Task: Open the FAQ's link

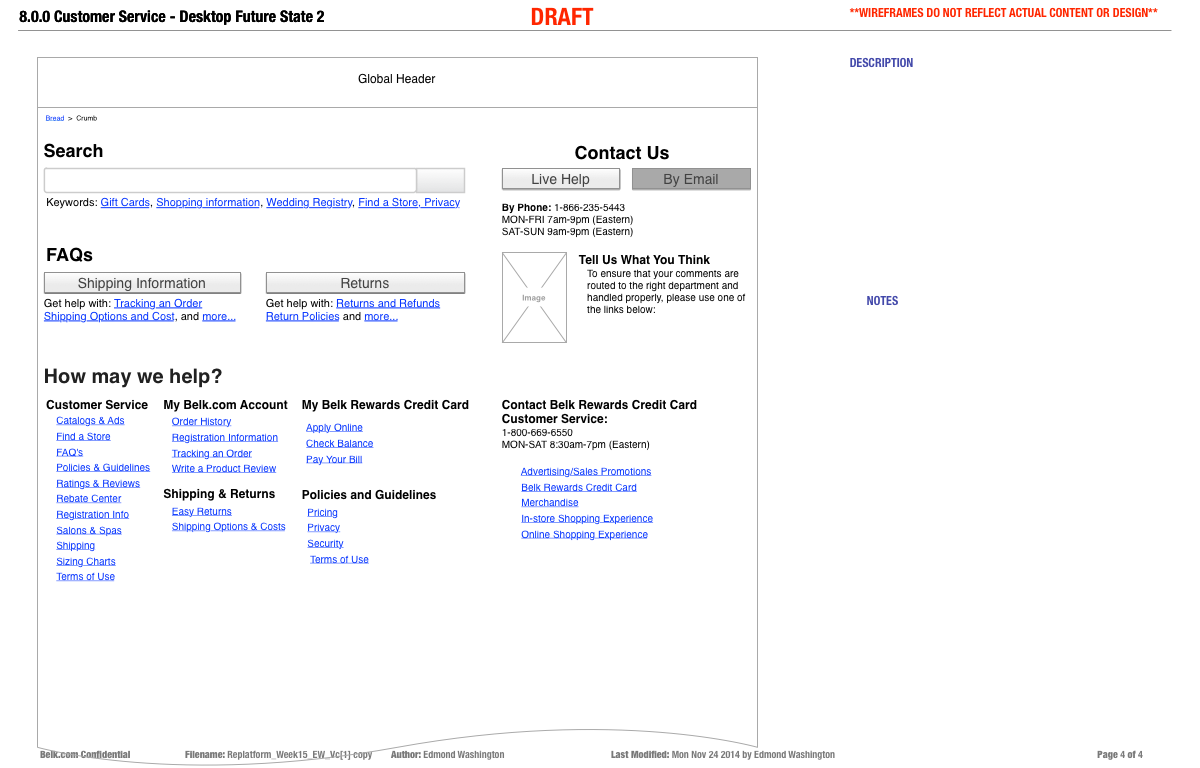Action: pyautogui.click(x=70, y=452)
